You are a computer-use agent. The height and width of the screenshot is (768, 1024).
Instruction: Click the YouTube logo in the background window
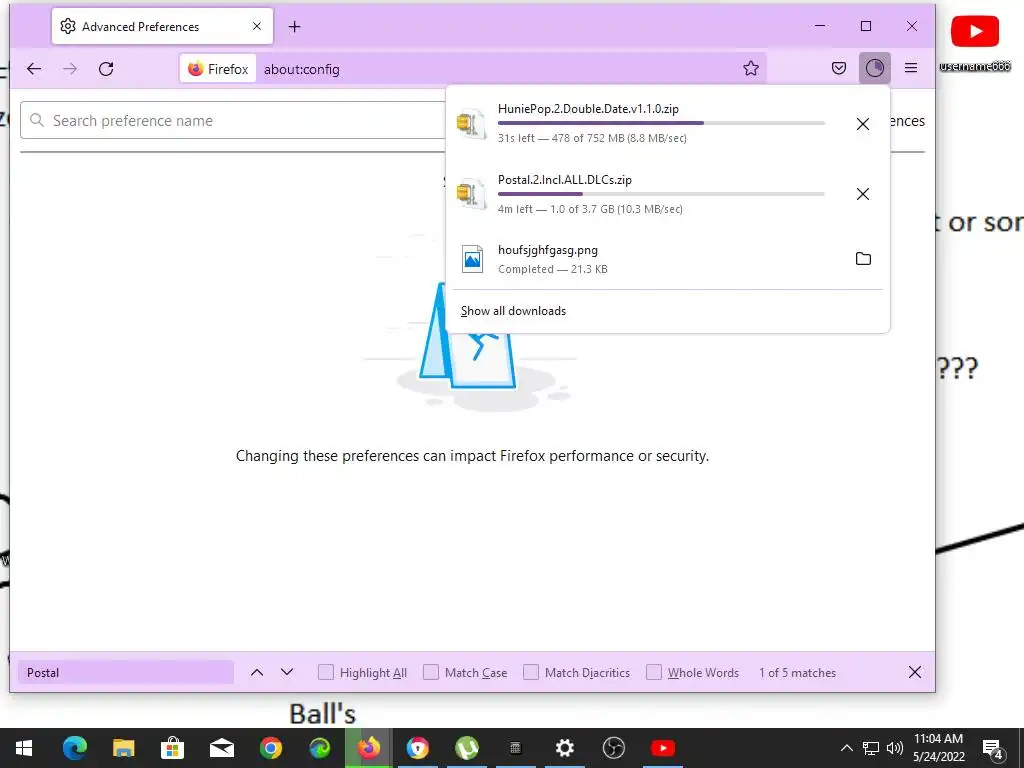(x=975, y=31)
